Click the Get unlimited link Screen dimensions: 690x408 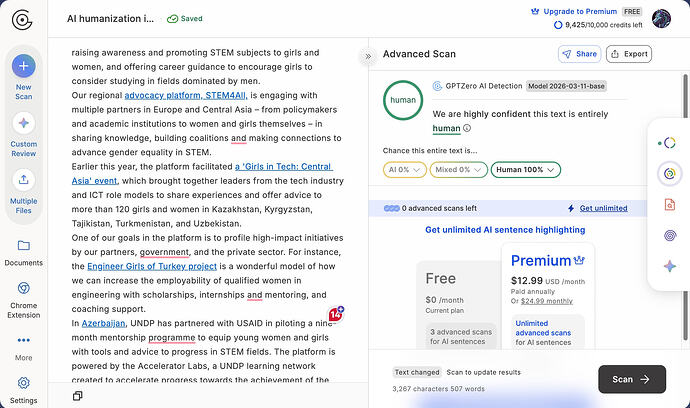603,208
